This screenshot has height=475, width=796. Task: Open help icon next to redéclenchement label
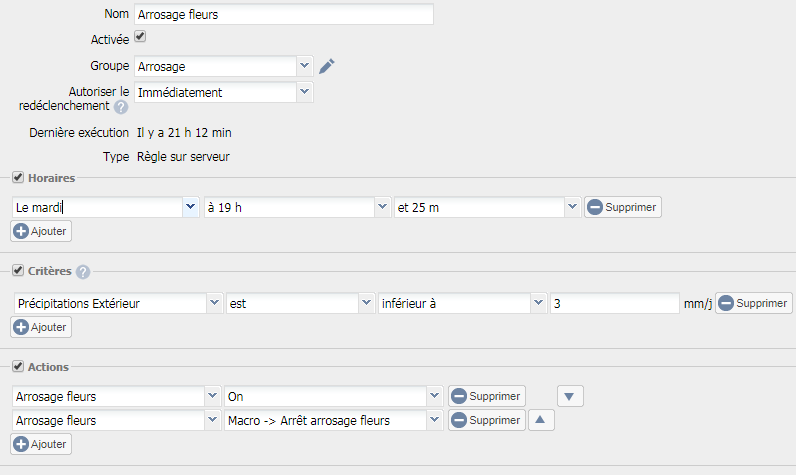point(121,107)
